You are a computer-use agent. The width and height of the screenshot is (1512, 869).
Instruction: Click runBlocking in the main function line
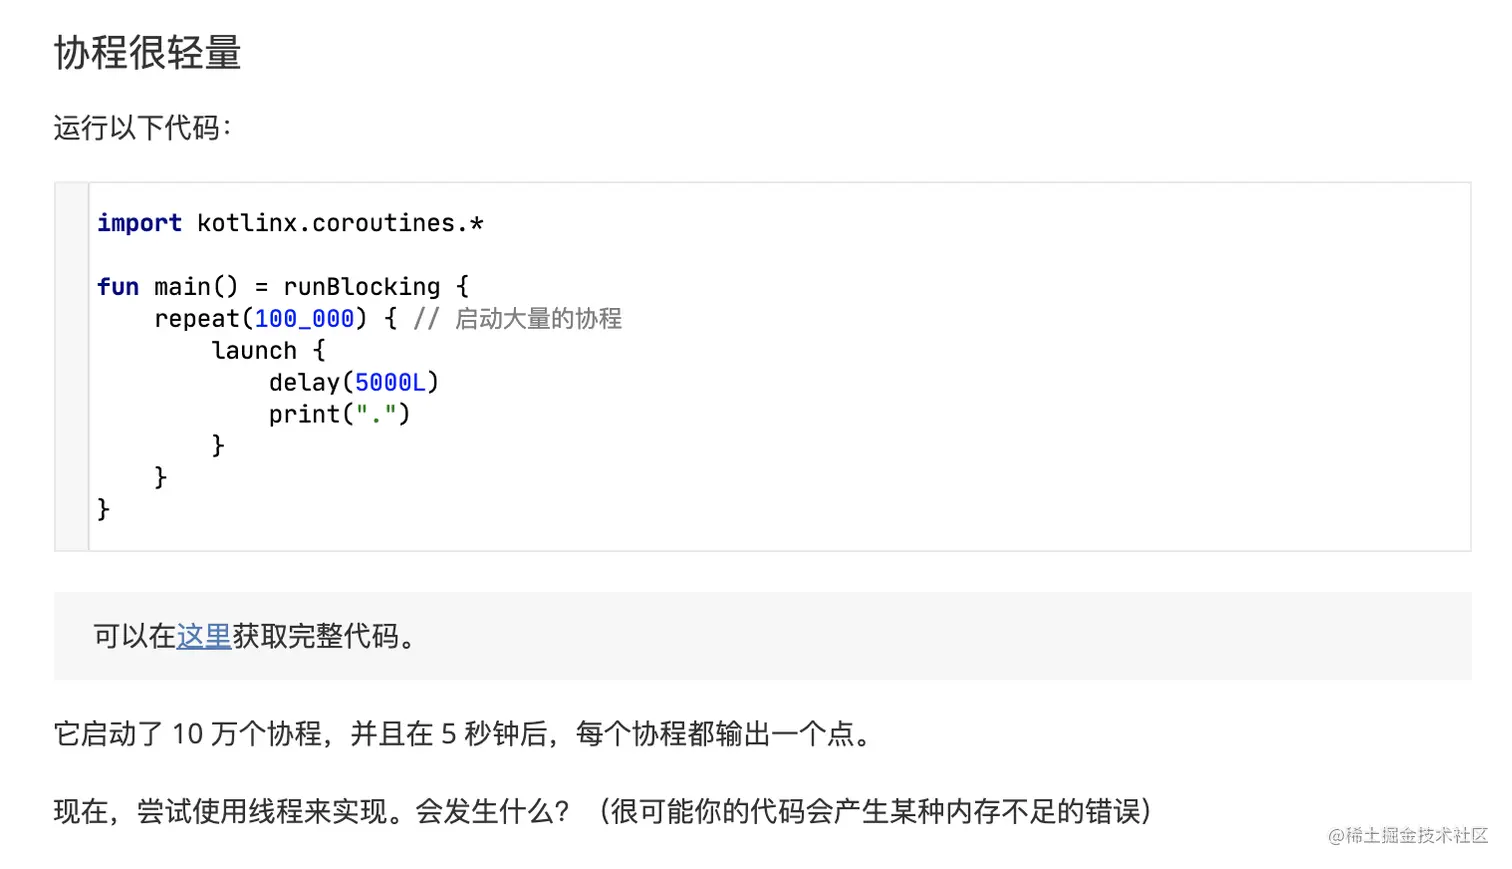[x=362, y=287]
